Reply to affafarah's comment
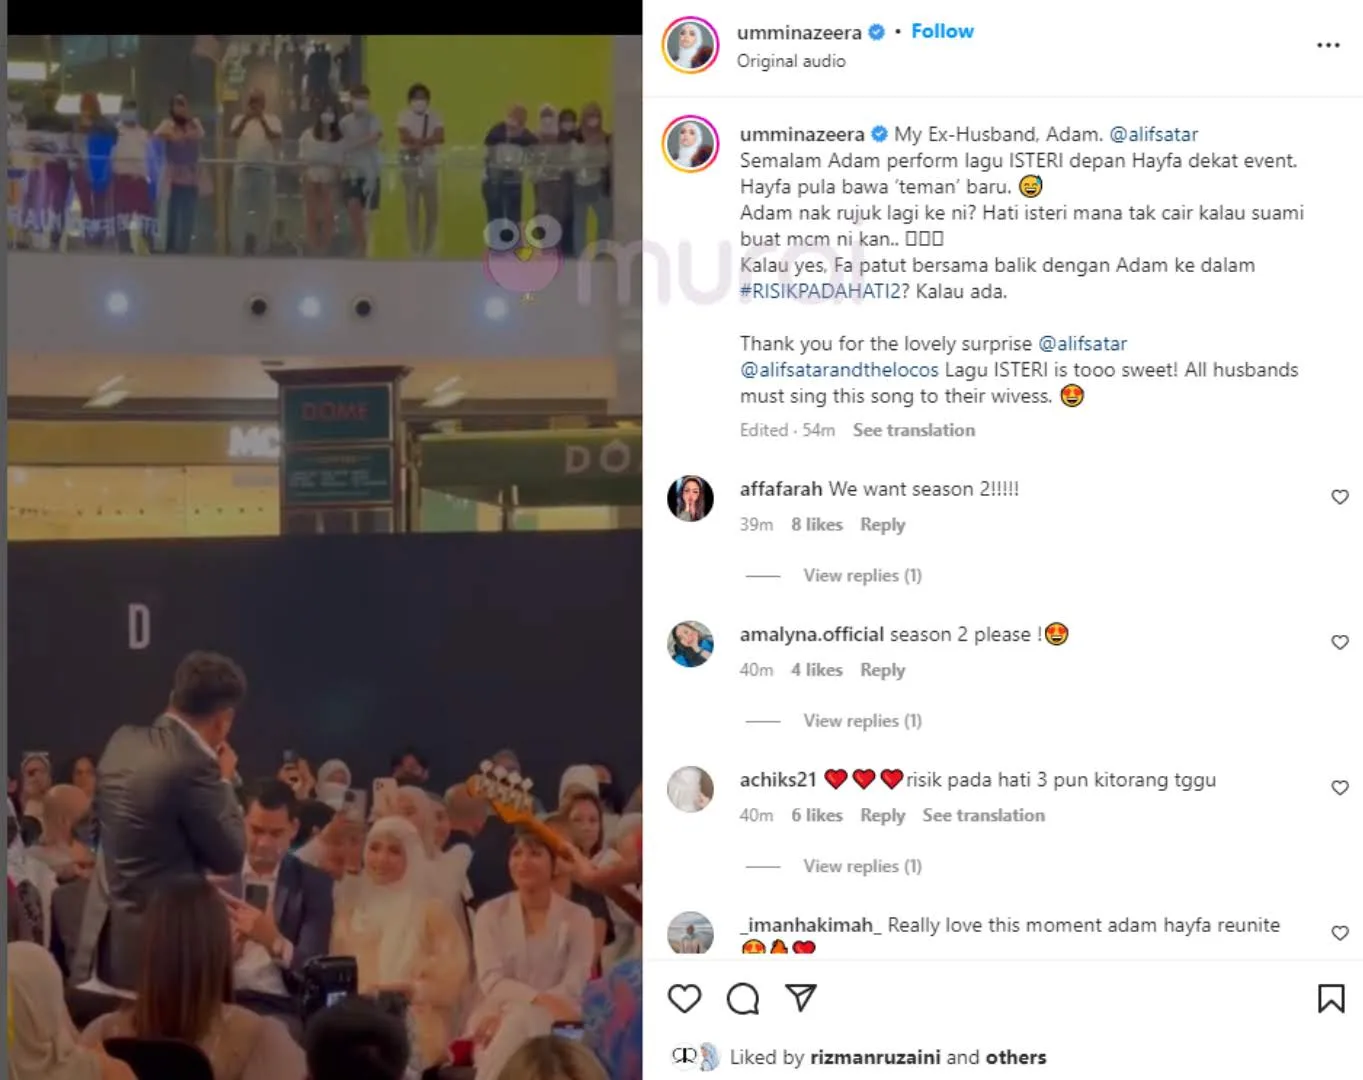This screenshot has width=1363, height=1080. click(882, 524)
